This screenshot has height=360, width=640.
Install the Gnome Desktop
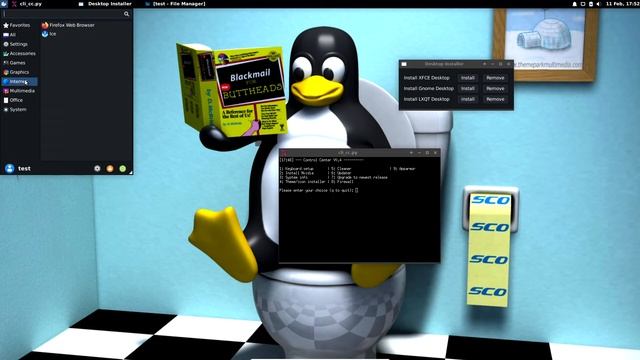[468, 88]
